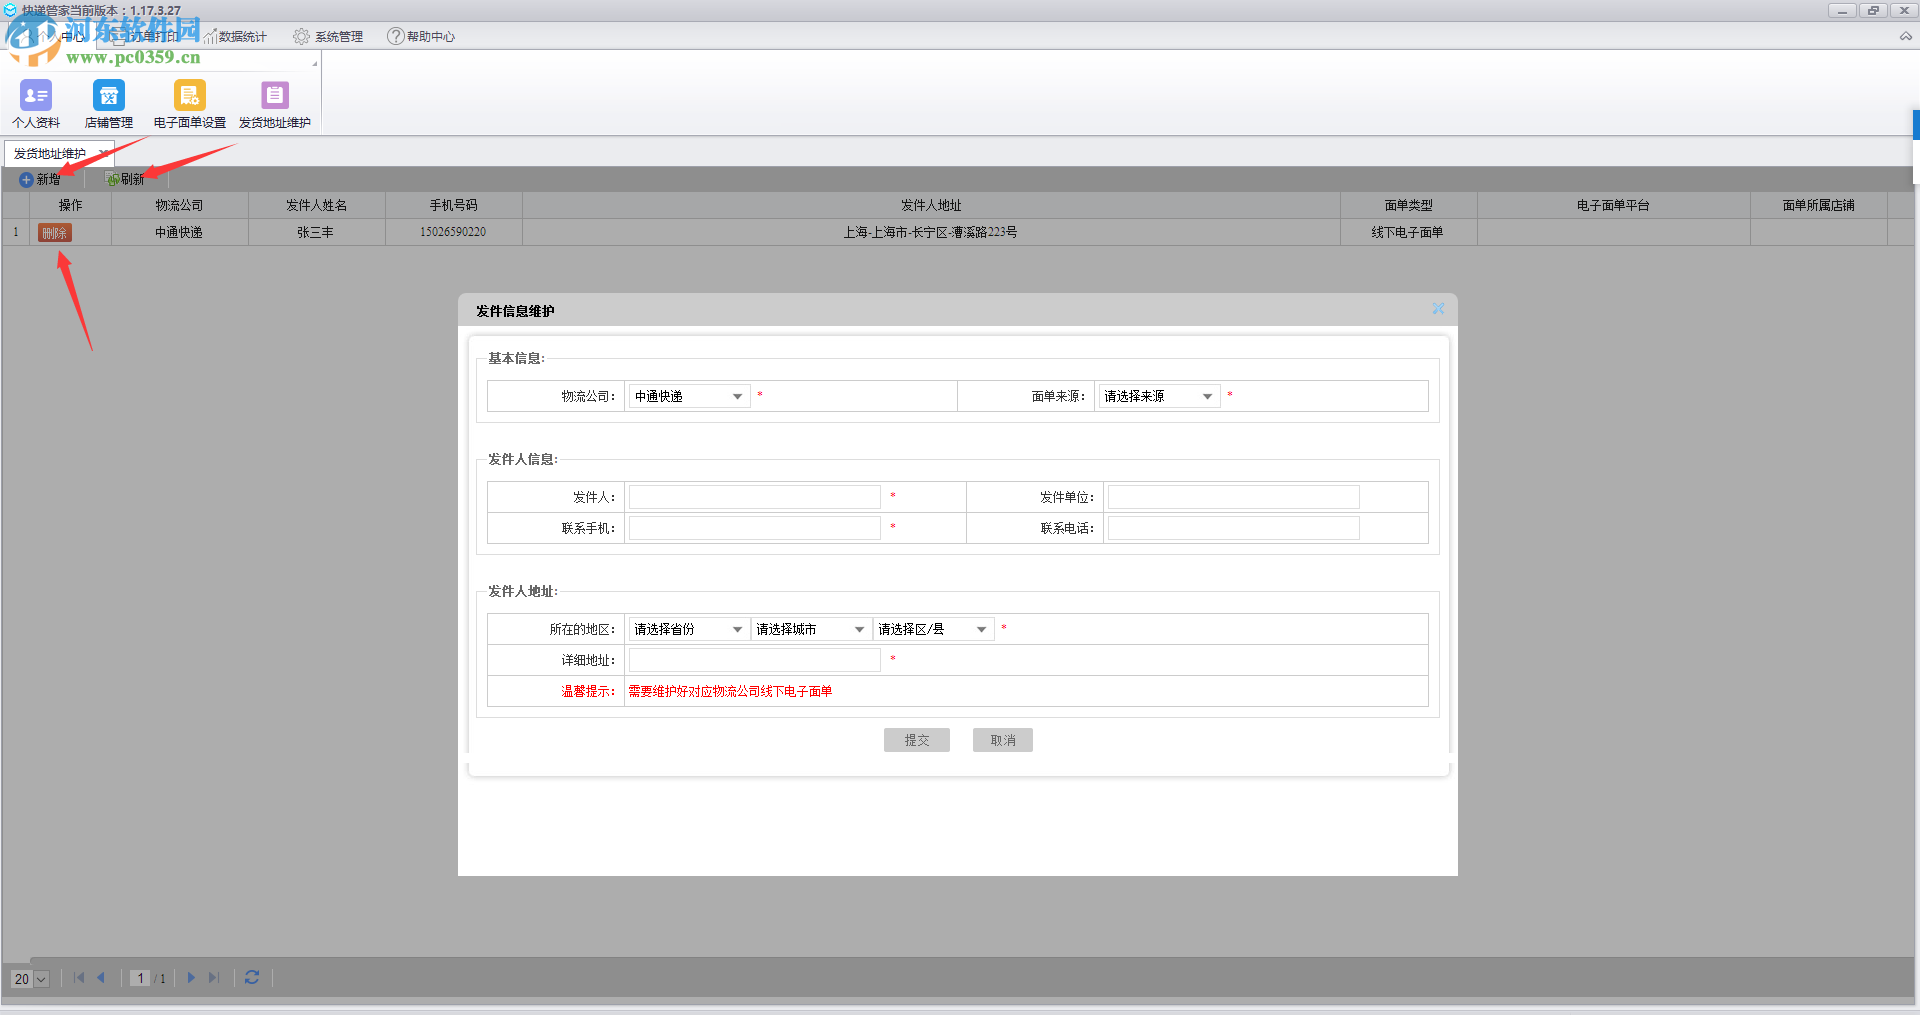Open the 请选择省份 province dropdown

click(689, 629)
